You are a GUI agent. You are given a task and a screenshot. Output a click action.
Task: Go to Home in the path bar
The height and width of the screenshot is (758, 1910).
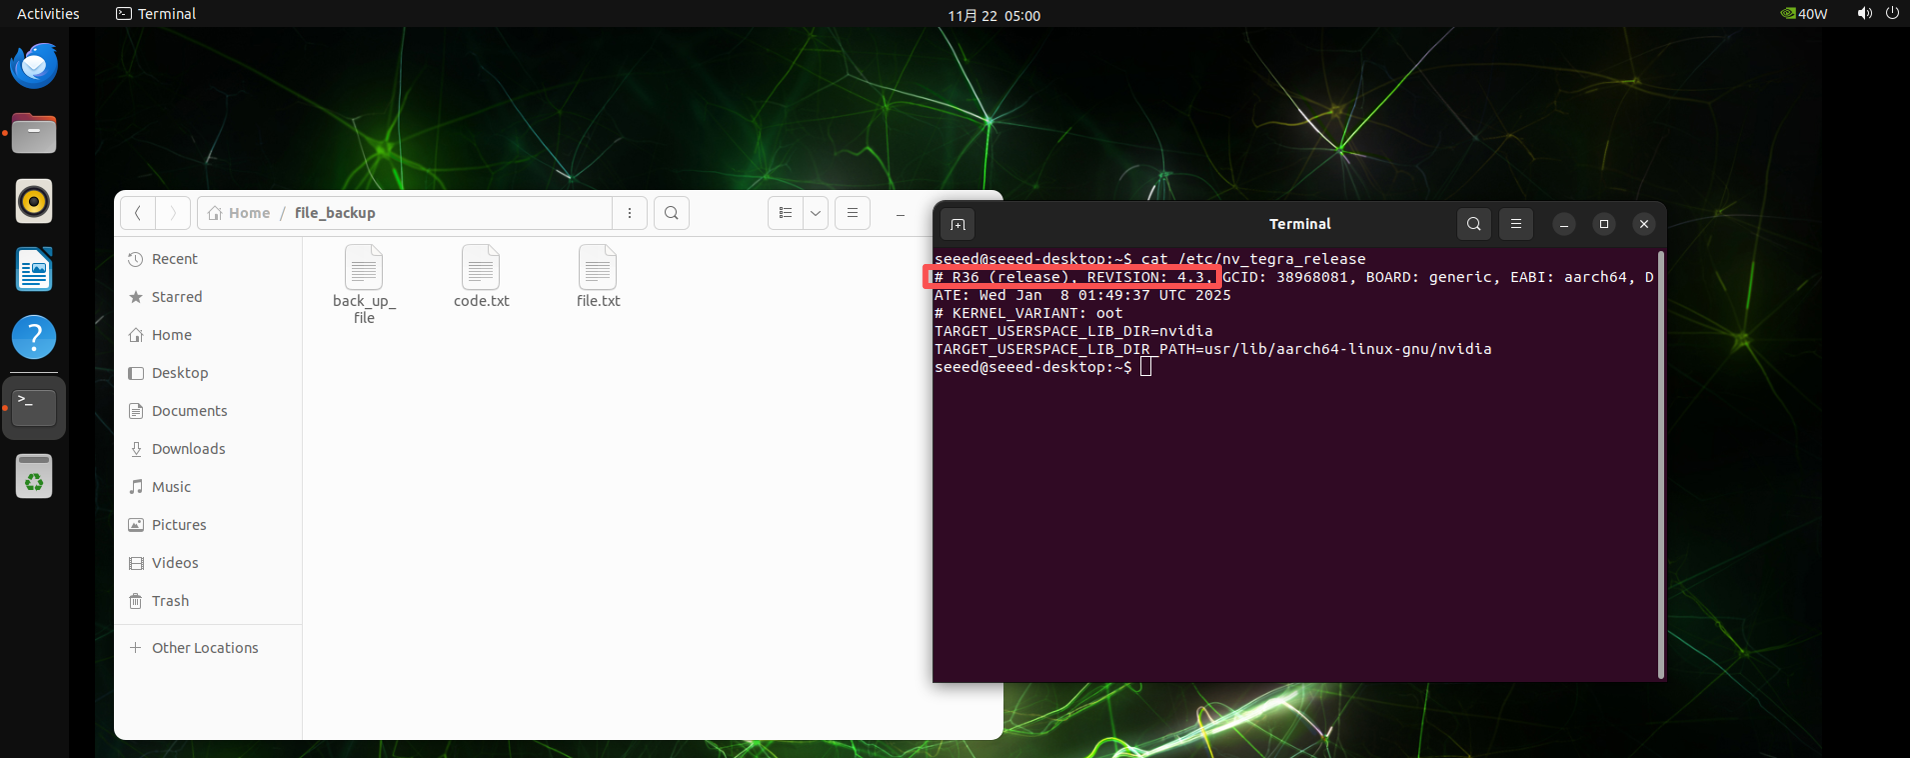[x=240, y=213]
